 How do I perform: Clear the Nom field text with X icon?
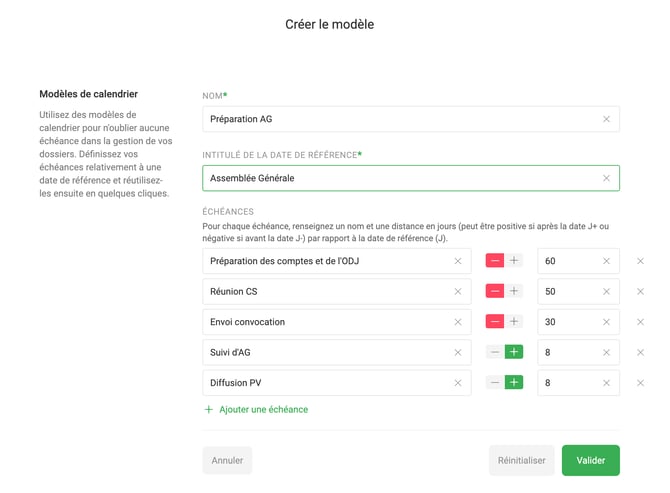tap(606, 119)
